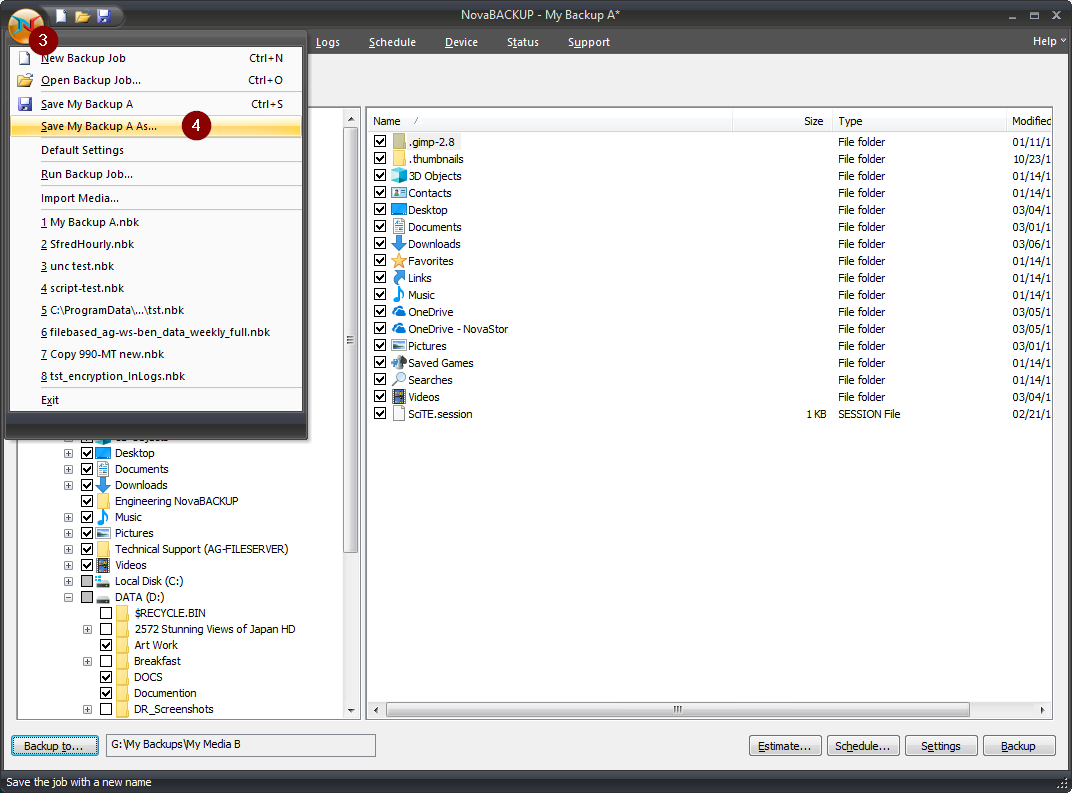Toggle the Engineering NovaBACKUP tree checkbox
The image size is (1072, 793).
(87, 501)
